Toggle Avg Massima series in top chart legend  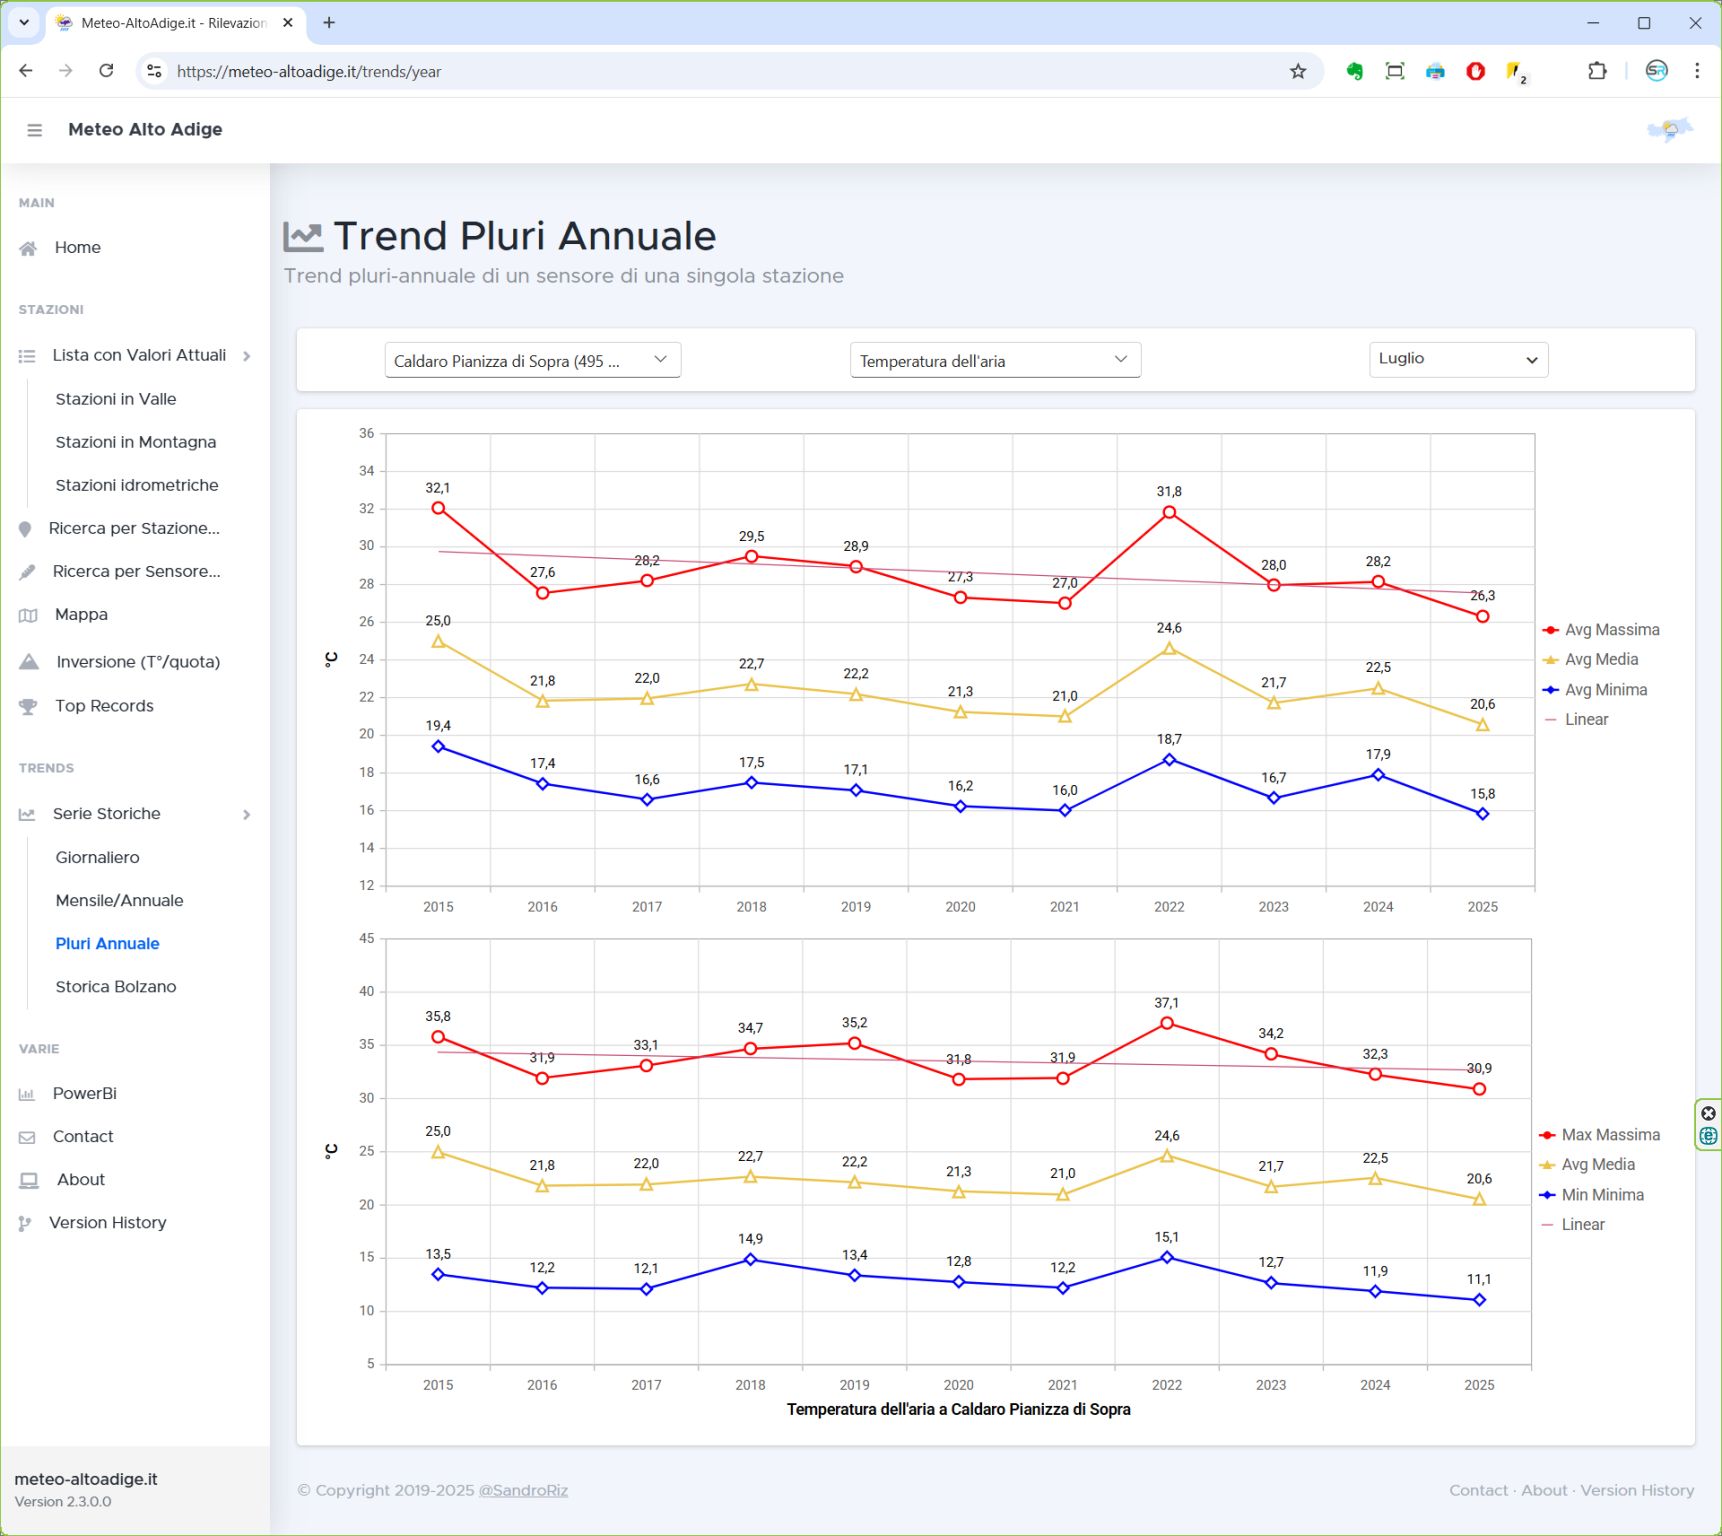click(1610, 630)
